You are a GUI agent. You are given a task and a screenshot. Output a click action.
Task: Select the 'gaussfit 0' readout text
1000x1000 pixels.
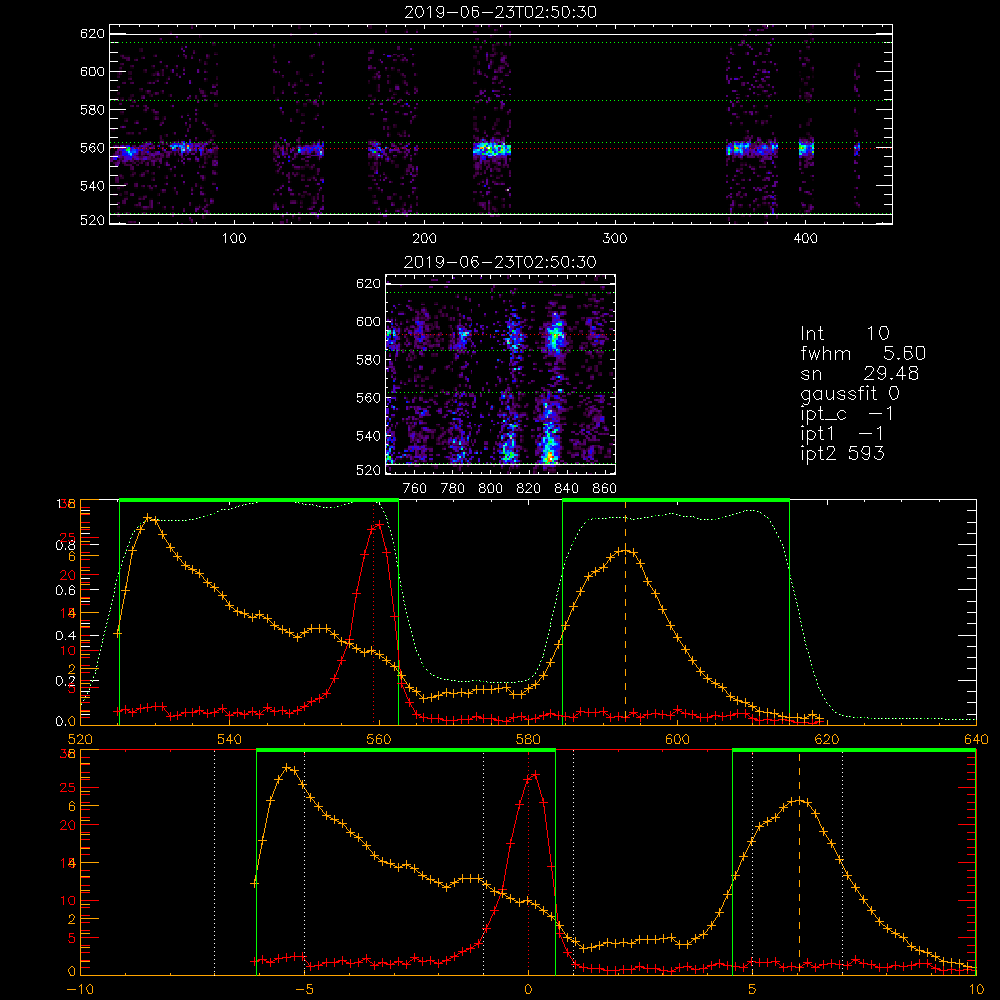point(850,393)
